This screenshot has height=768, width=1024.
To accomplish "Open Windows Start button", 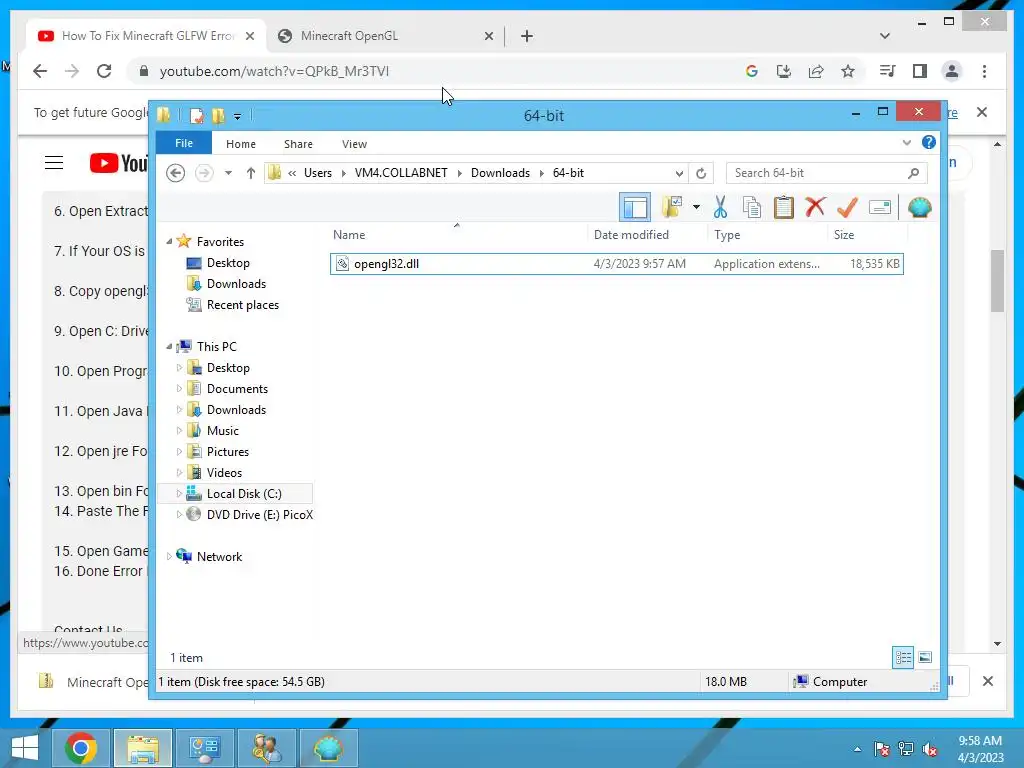I will point(24,748).
